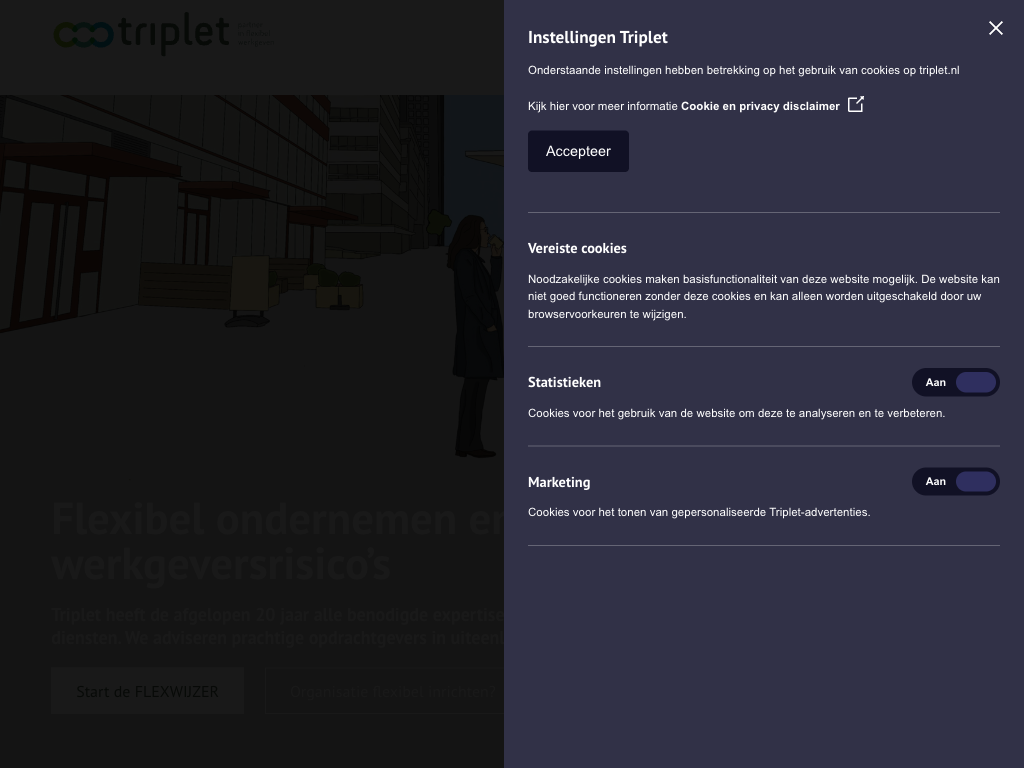Click the Triplet logo in the header
This screenshot has height=768, width=1024.
[163, 33]
